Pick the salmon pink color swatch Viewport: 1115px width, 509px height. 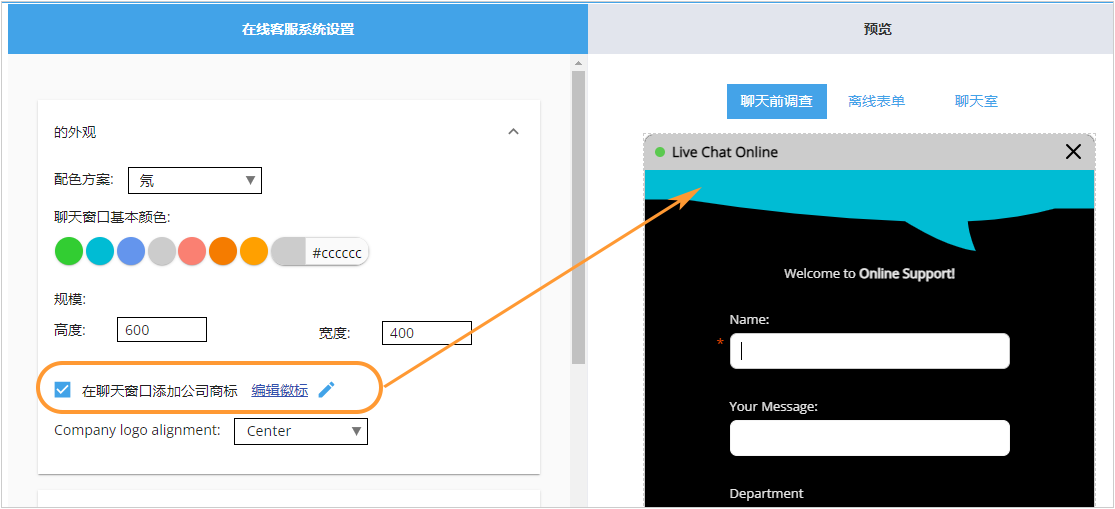192,252
